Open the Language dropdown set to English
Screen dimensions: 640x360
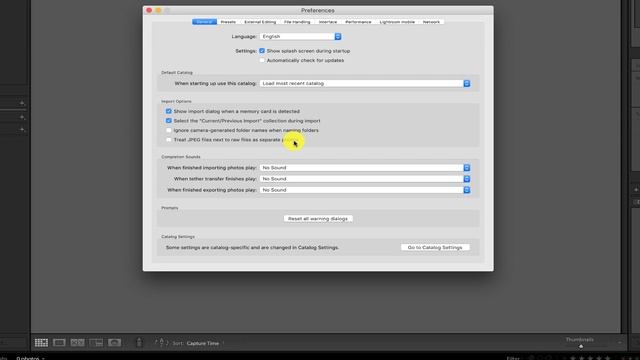click(300, 37)
